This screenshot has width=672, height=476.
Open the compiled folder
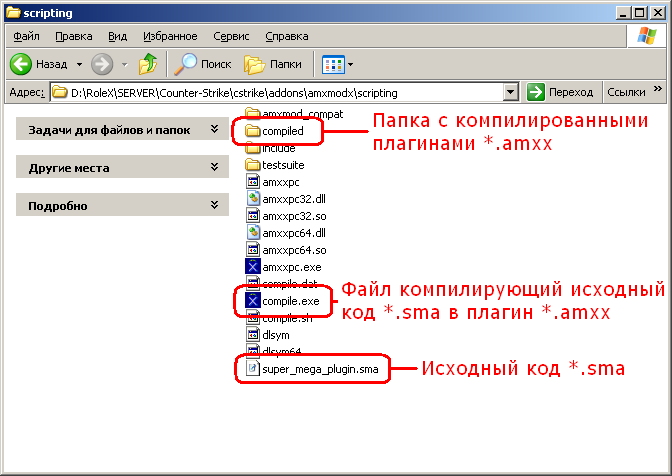coord(281,131)
